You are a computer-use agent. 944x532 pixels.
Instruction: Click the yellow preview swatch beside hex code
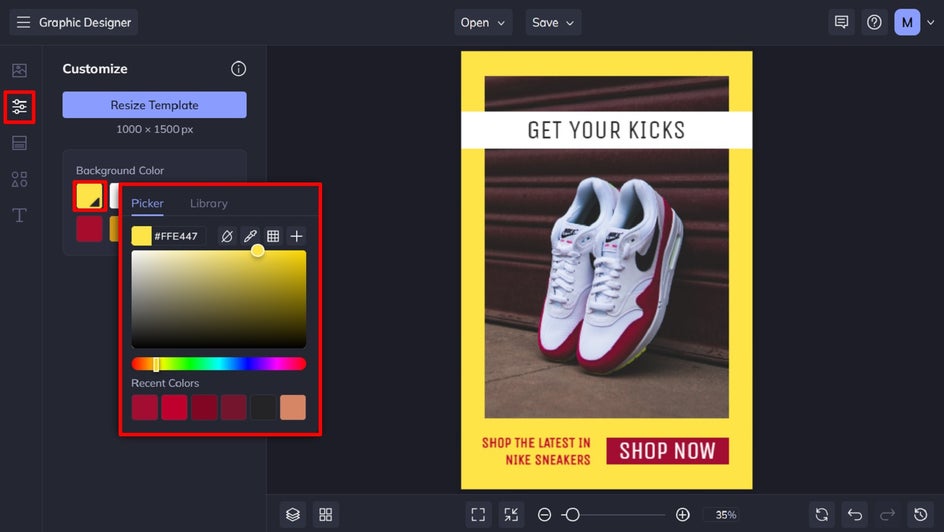pos(141,236)
